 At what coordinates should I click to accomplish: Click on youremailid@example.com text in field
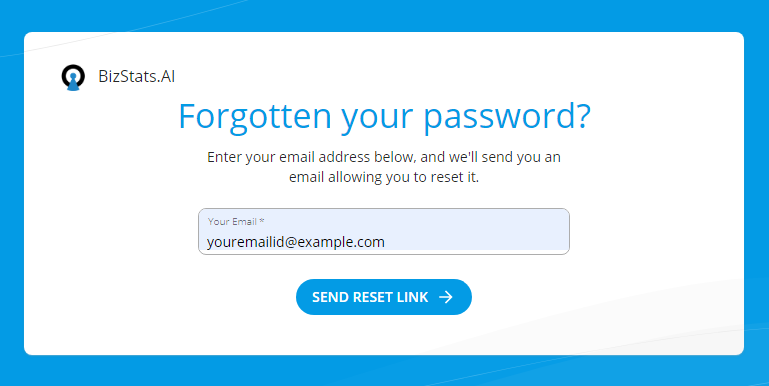pos(296,242)
